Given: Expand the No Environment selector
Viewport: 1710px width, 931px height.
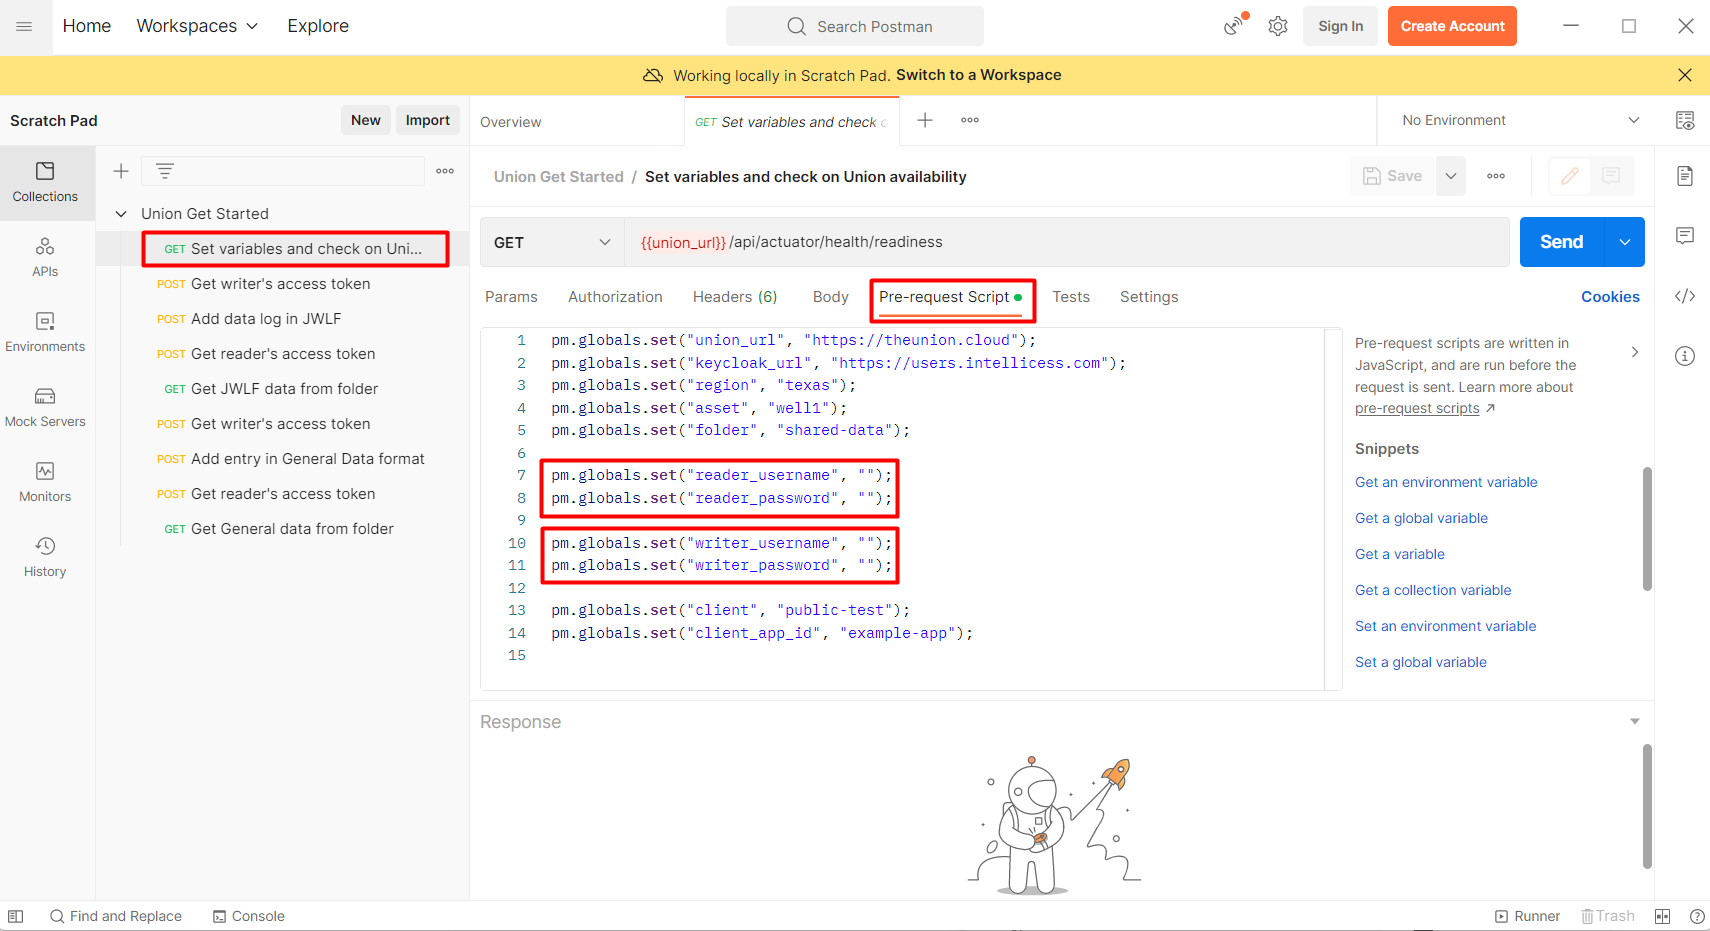Looking at the screenshot, I should point(1520,120).
